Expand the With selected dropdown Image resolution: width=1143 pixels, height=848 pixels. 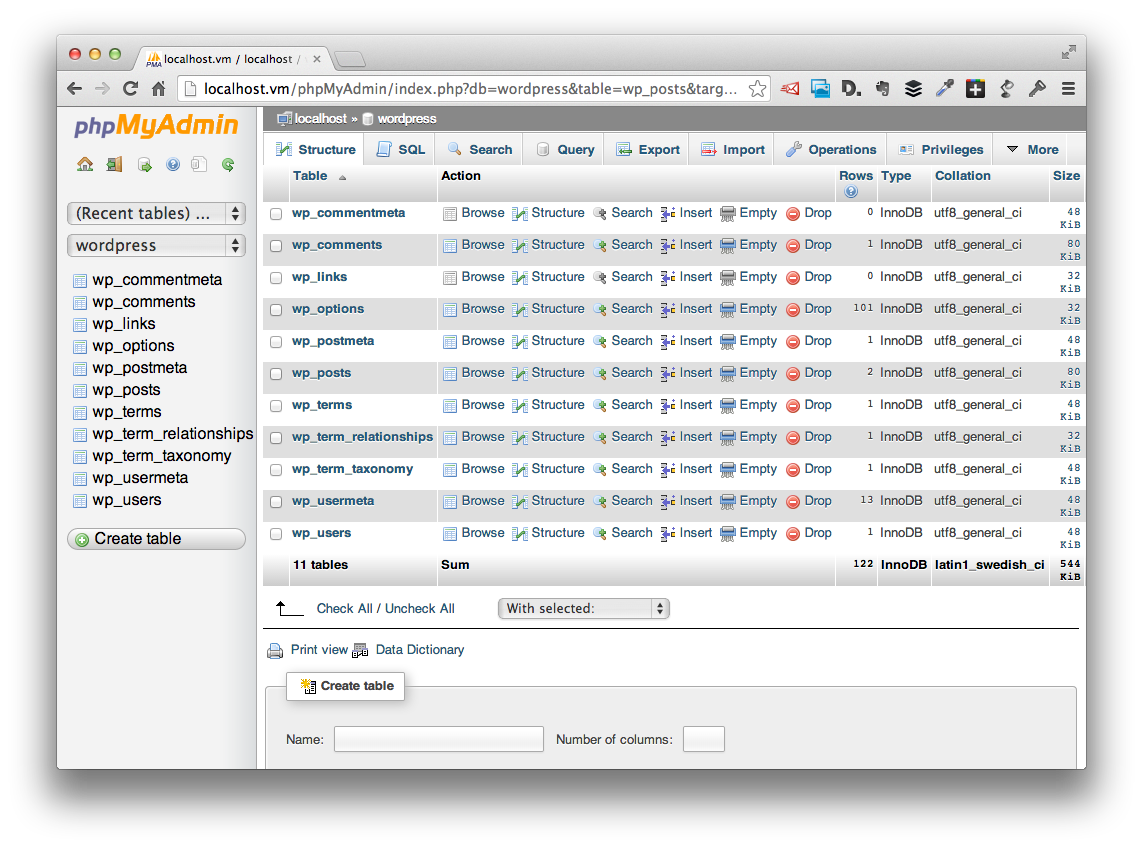point(583,608)
